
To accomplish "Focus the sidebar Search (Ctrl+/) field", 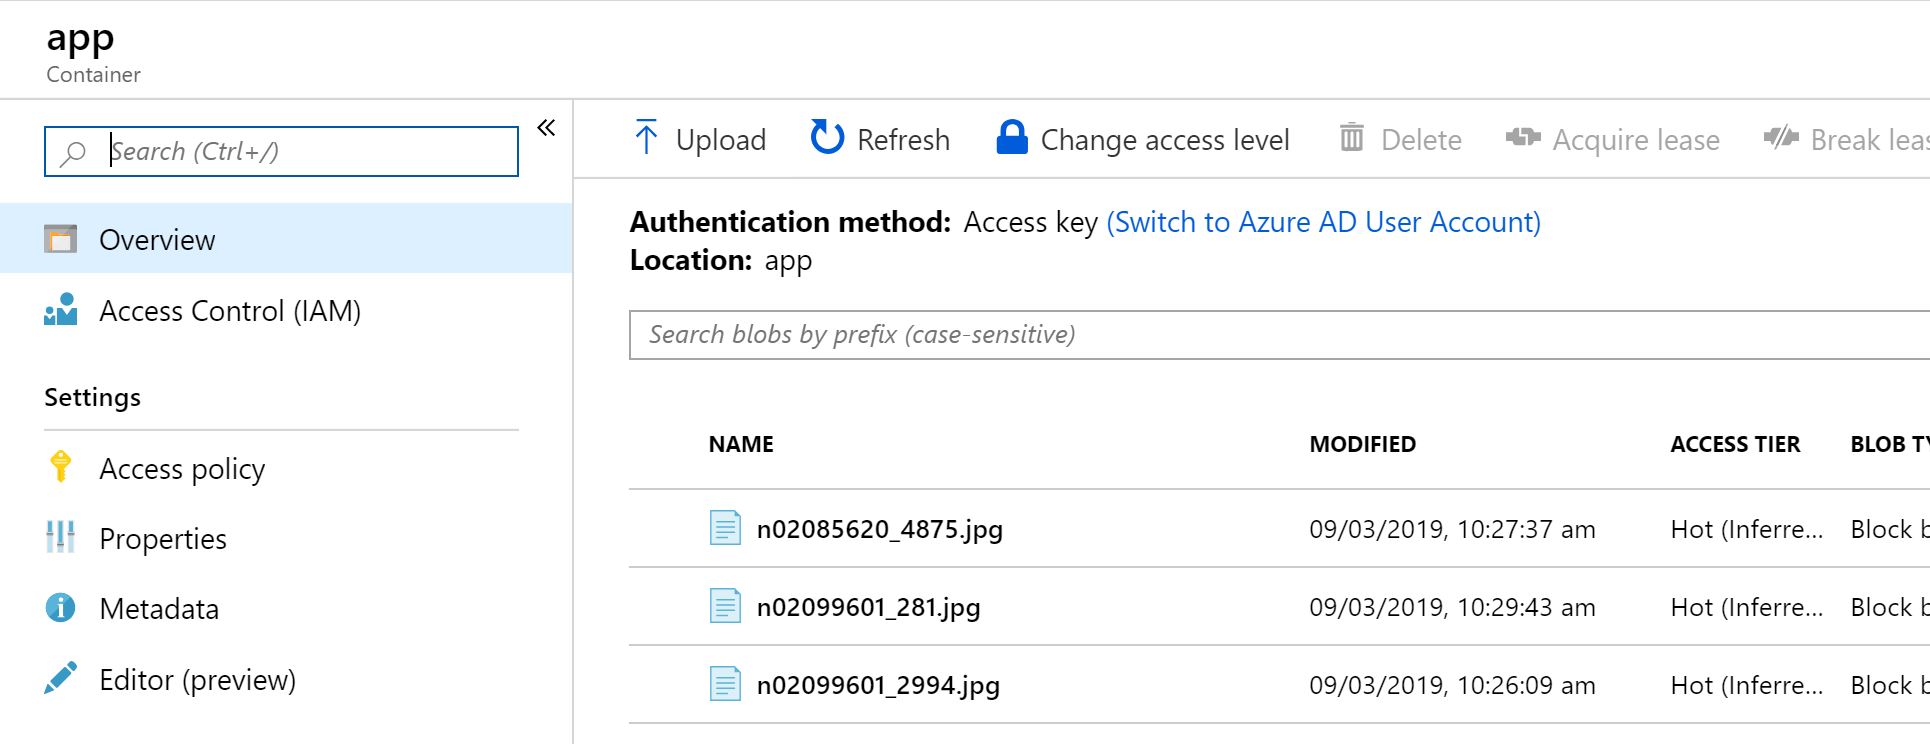I will click(x=281, y=151).
